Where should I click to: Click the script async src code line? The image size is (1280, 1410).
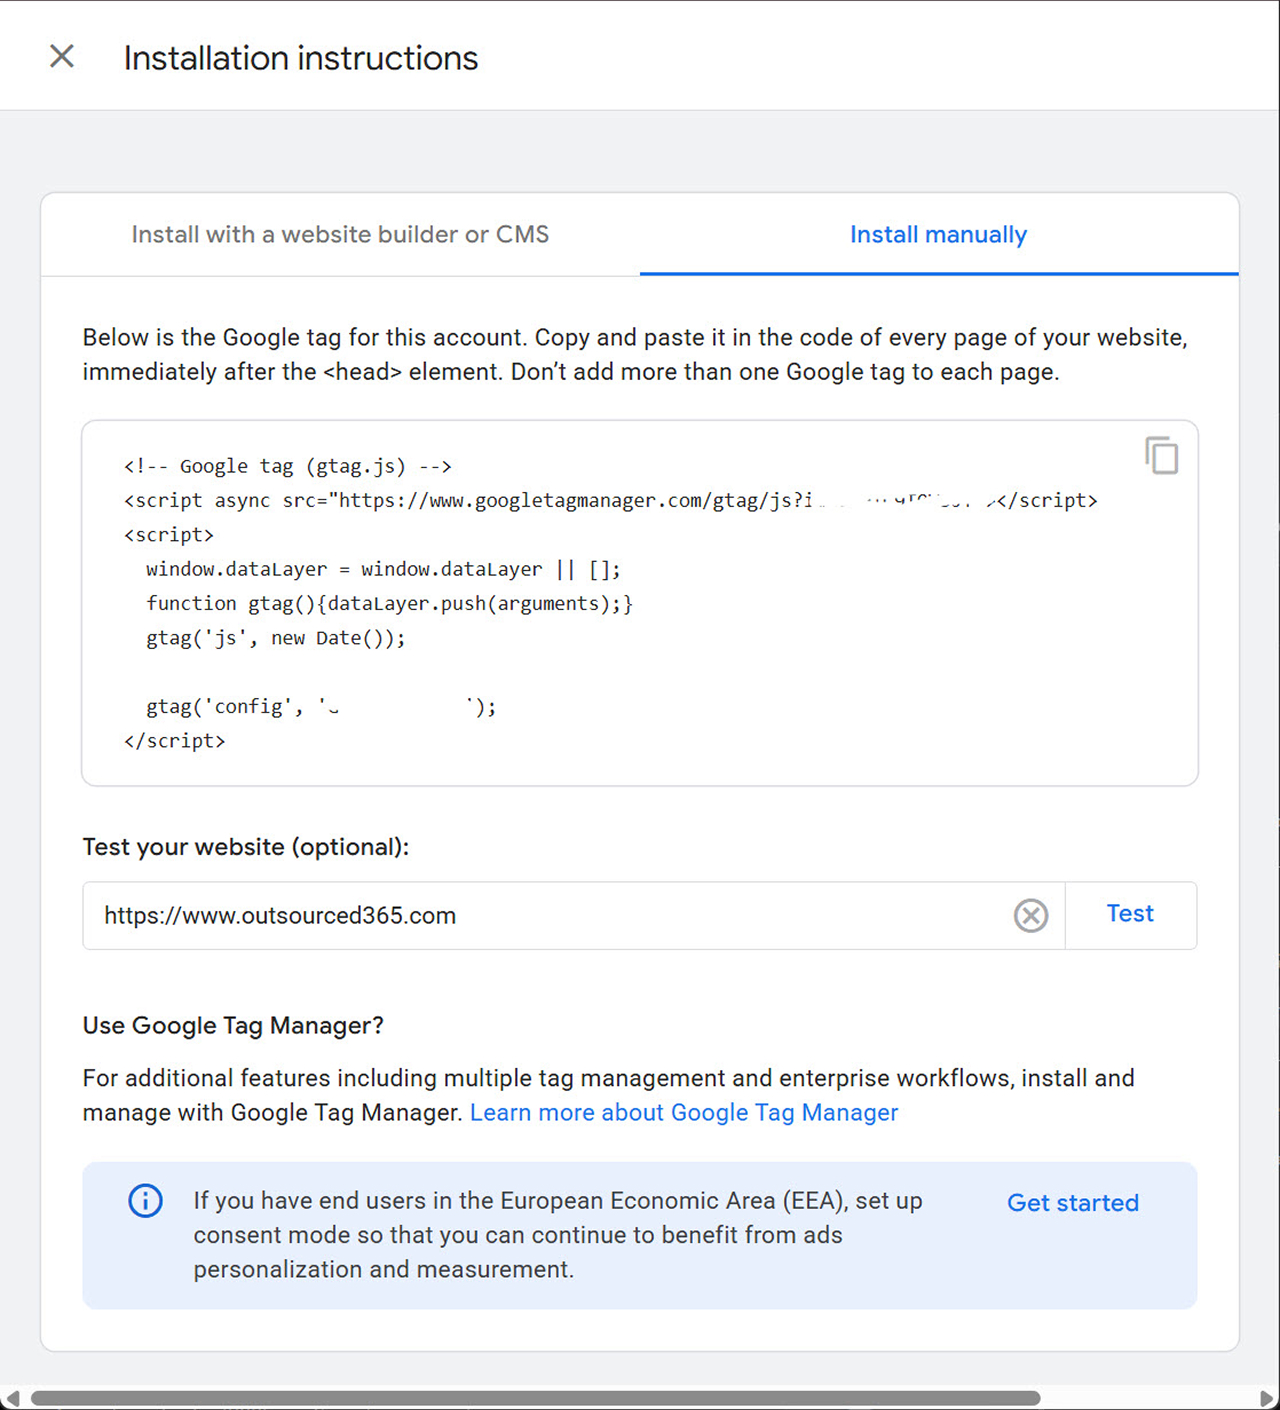point(611,500)
